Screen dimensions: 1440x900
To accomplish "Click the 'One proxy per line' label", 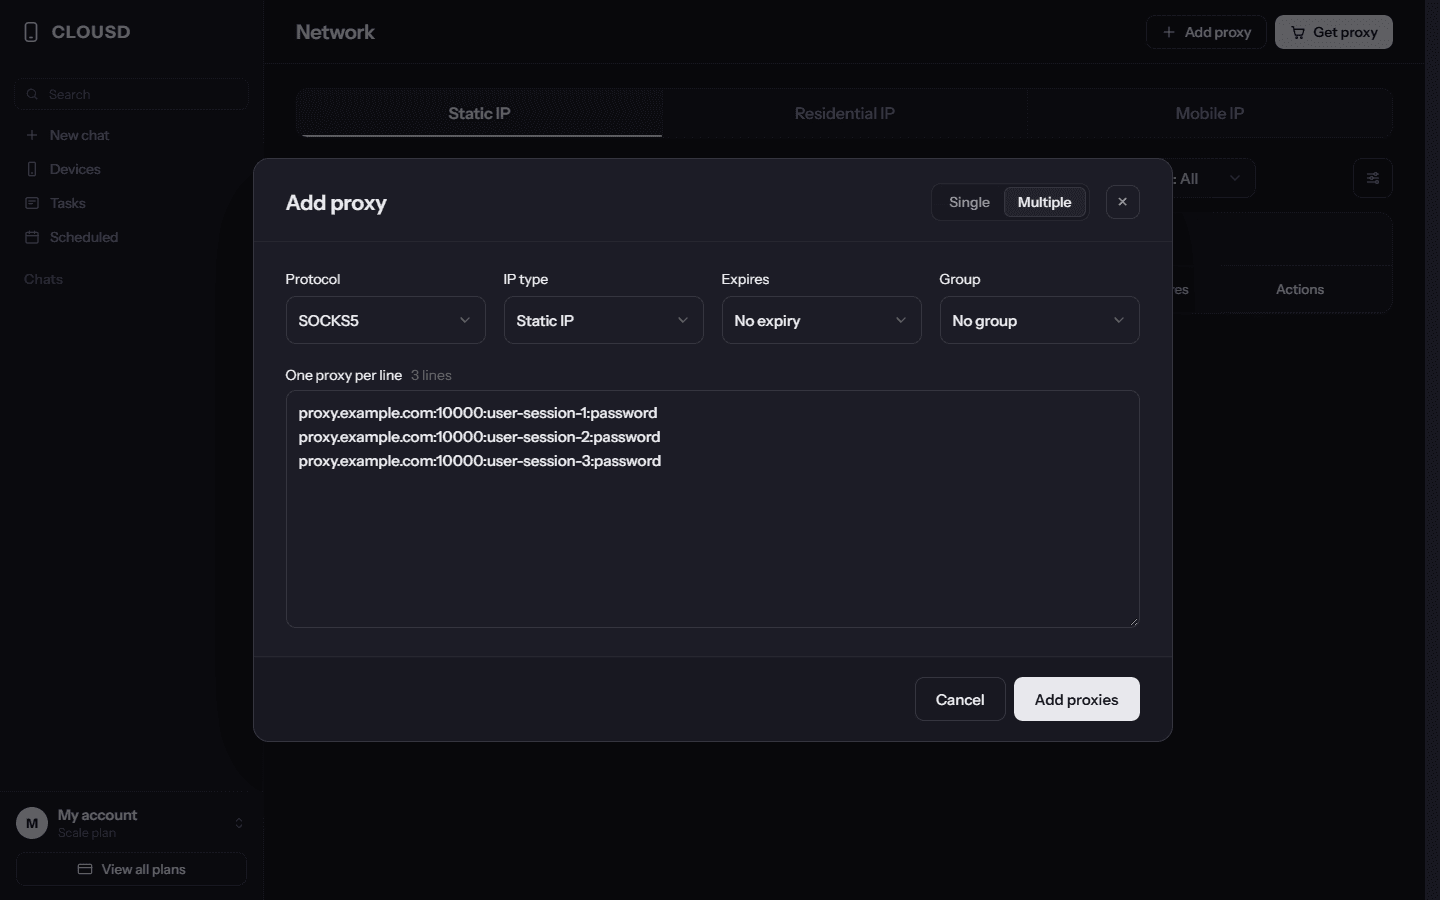I will pos(344,375).
